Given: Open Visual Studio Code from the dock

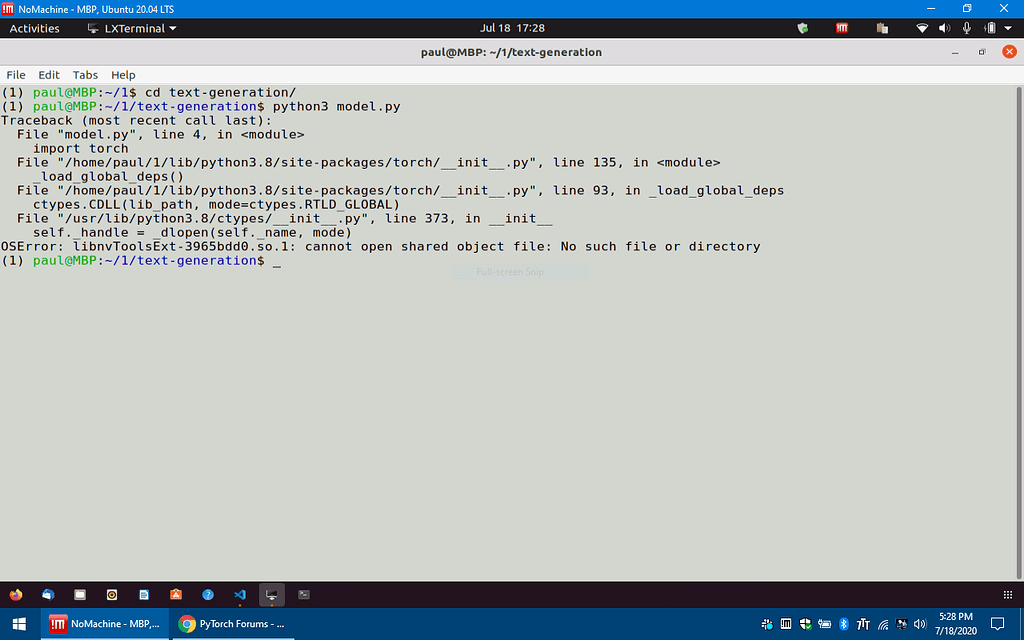Looking at the screenshot, I should (x=240, y=594).
